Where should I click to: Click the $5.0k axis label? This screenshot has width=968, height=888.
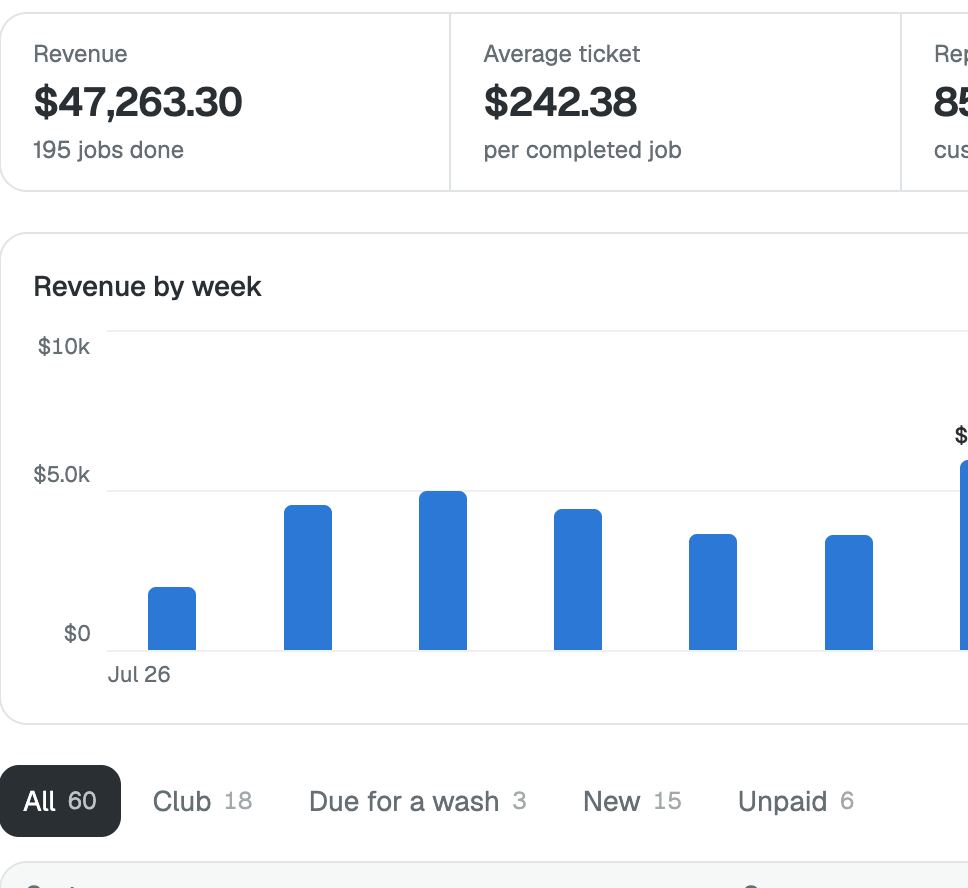(x=62, y=474)
